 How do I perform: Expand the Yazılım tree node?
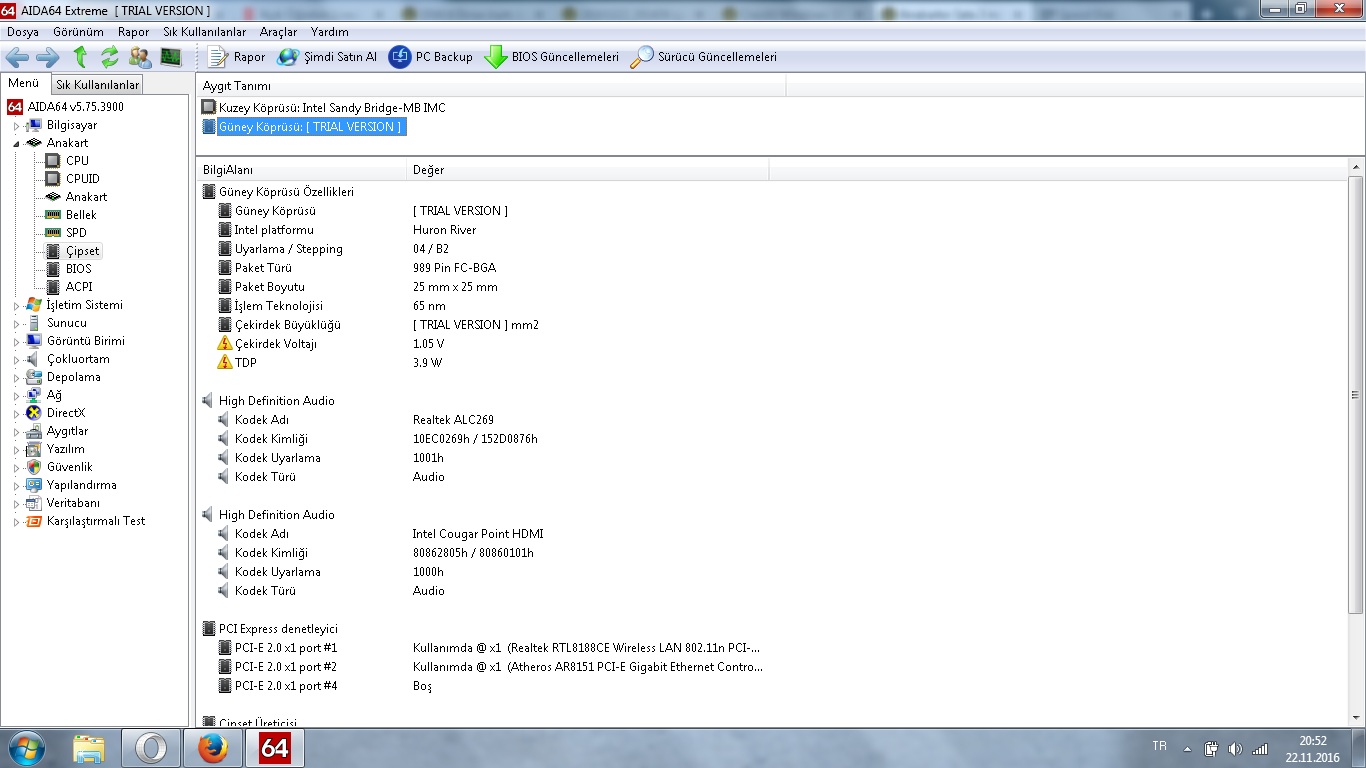point(16,450)
